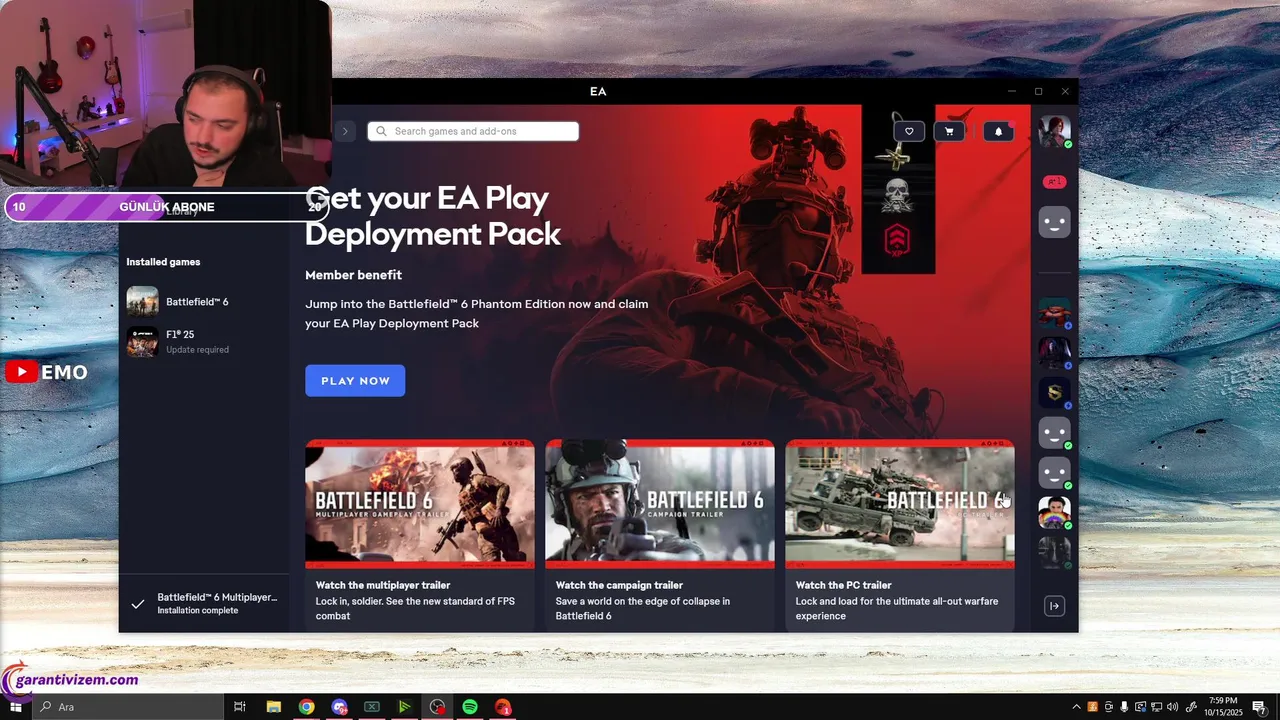Open the EA app icon on the taskbar
1280x720 pixels.
click(503, 707)
